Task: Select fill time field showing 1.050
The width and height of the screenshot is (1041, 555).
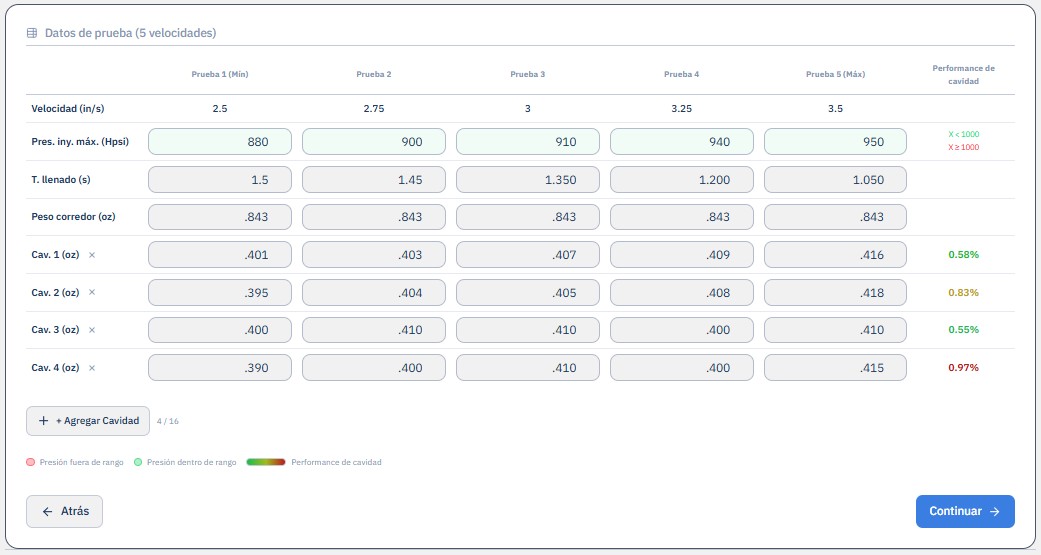Action: pyautogui.click(x=835, y=179)
